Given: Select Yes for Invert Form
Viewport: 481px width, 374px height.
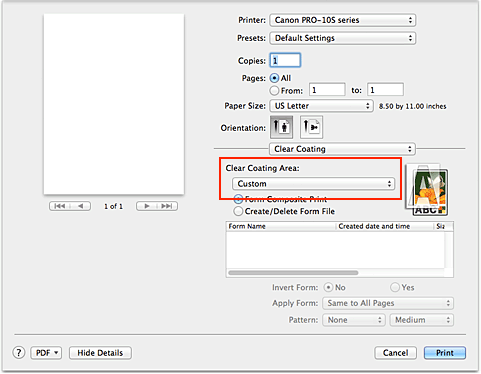Looking at the screenshot, I should coord(395,287).
